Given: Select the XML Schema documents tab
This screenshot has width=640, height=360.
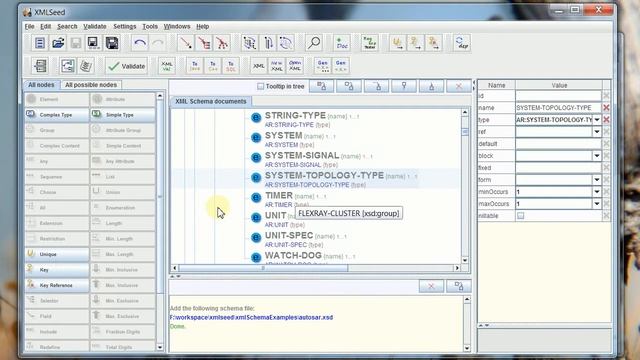Looking at the screenshot, I should tap(211, 101).
